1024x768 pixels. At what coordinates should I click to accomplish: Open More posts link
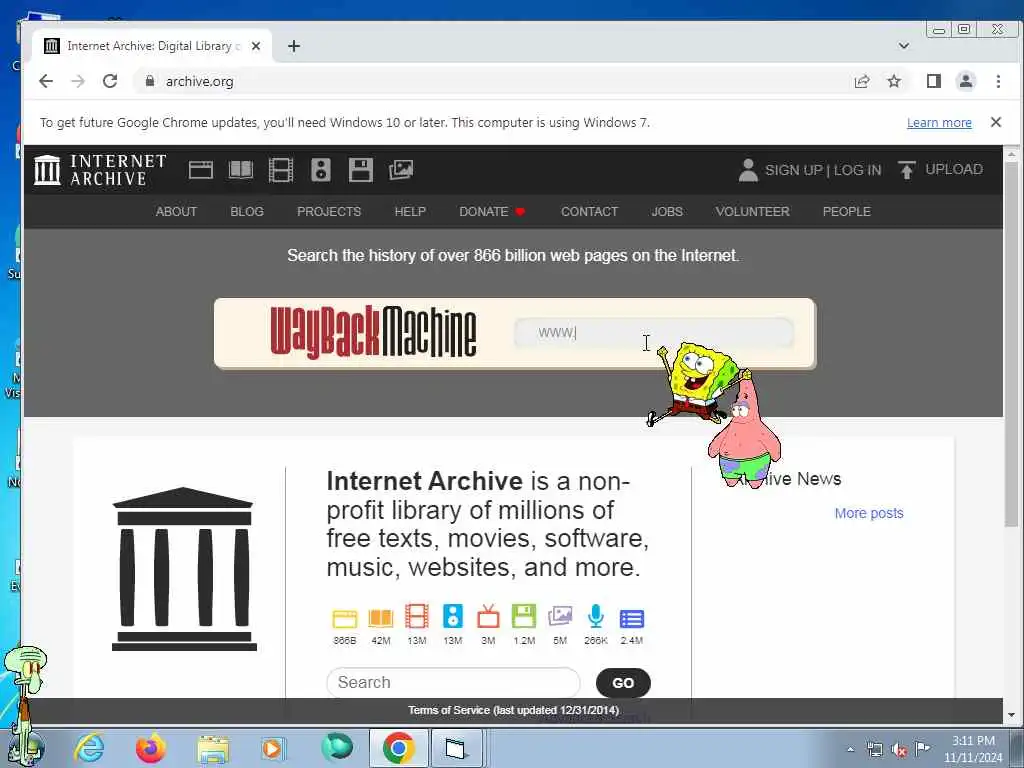pos(869,513)
